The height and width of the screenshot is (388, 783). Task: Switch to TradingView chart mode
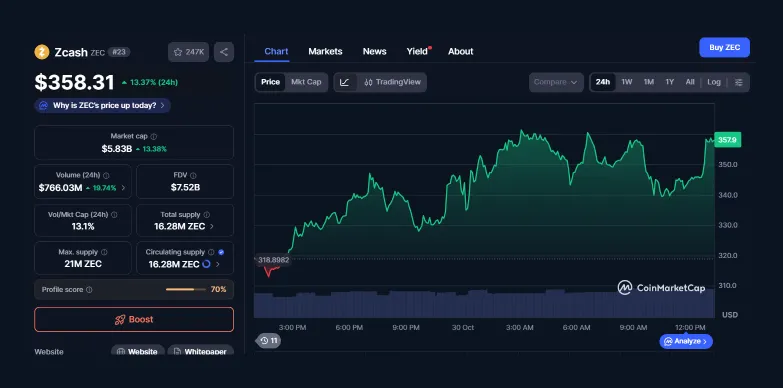[392, 82]
